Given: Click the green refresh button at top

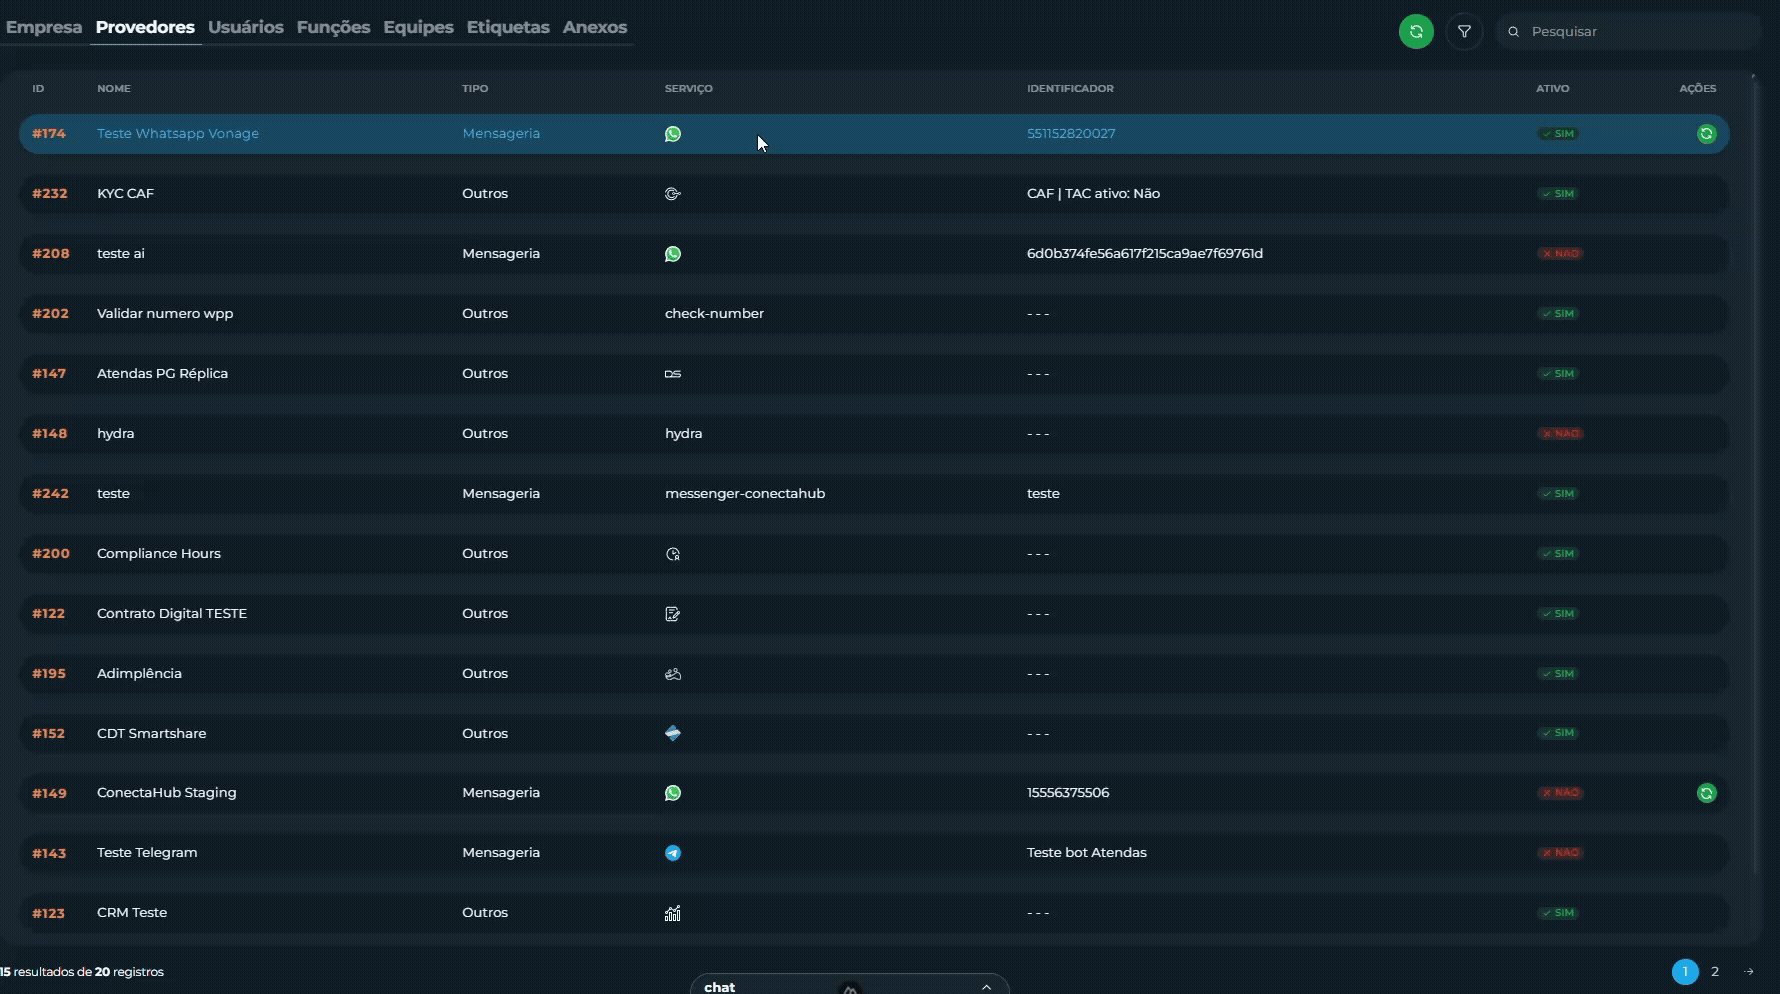Looking at the screenshot, I should click(1416, 31).
